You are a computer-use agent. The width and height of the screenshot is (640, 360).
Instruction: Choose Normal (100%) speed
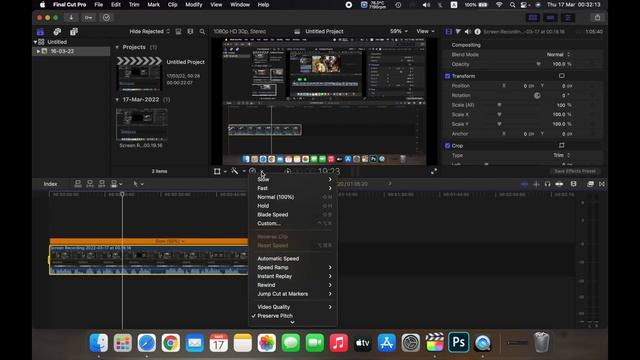coord(293,197)
